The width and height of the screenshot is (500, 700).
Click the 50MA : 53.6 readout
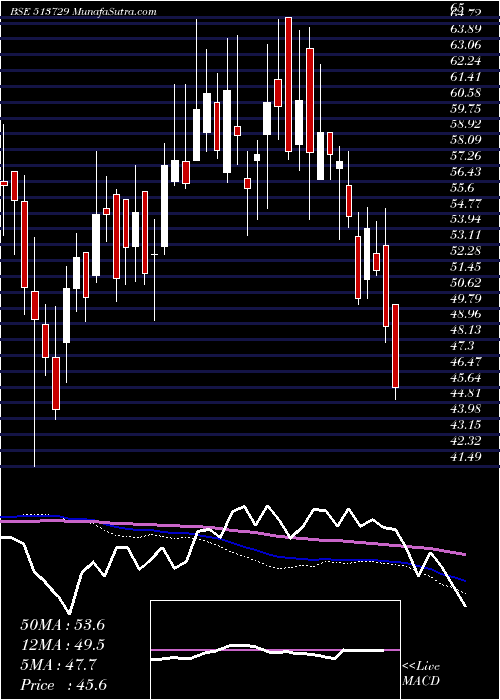coord(63,625)
